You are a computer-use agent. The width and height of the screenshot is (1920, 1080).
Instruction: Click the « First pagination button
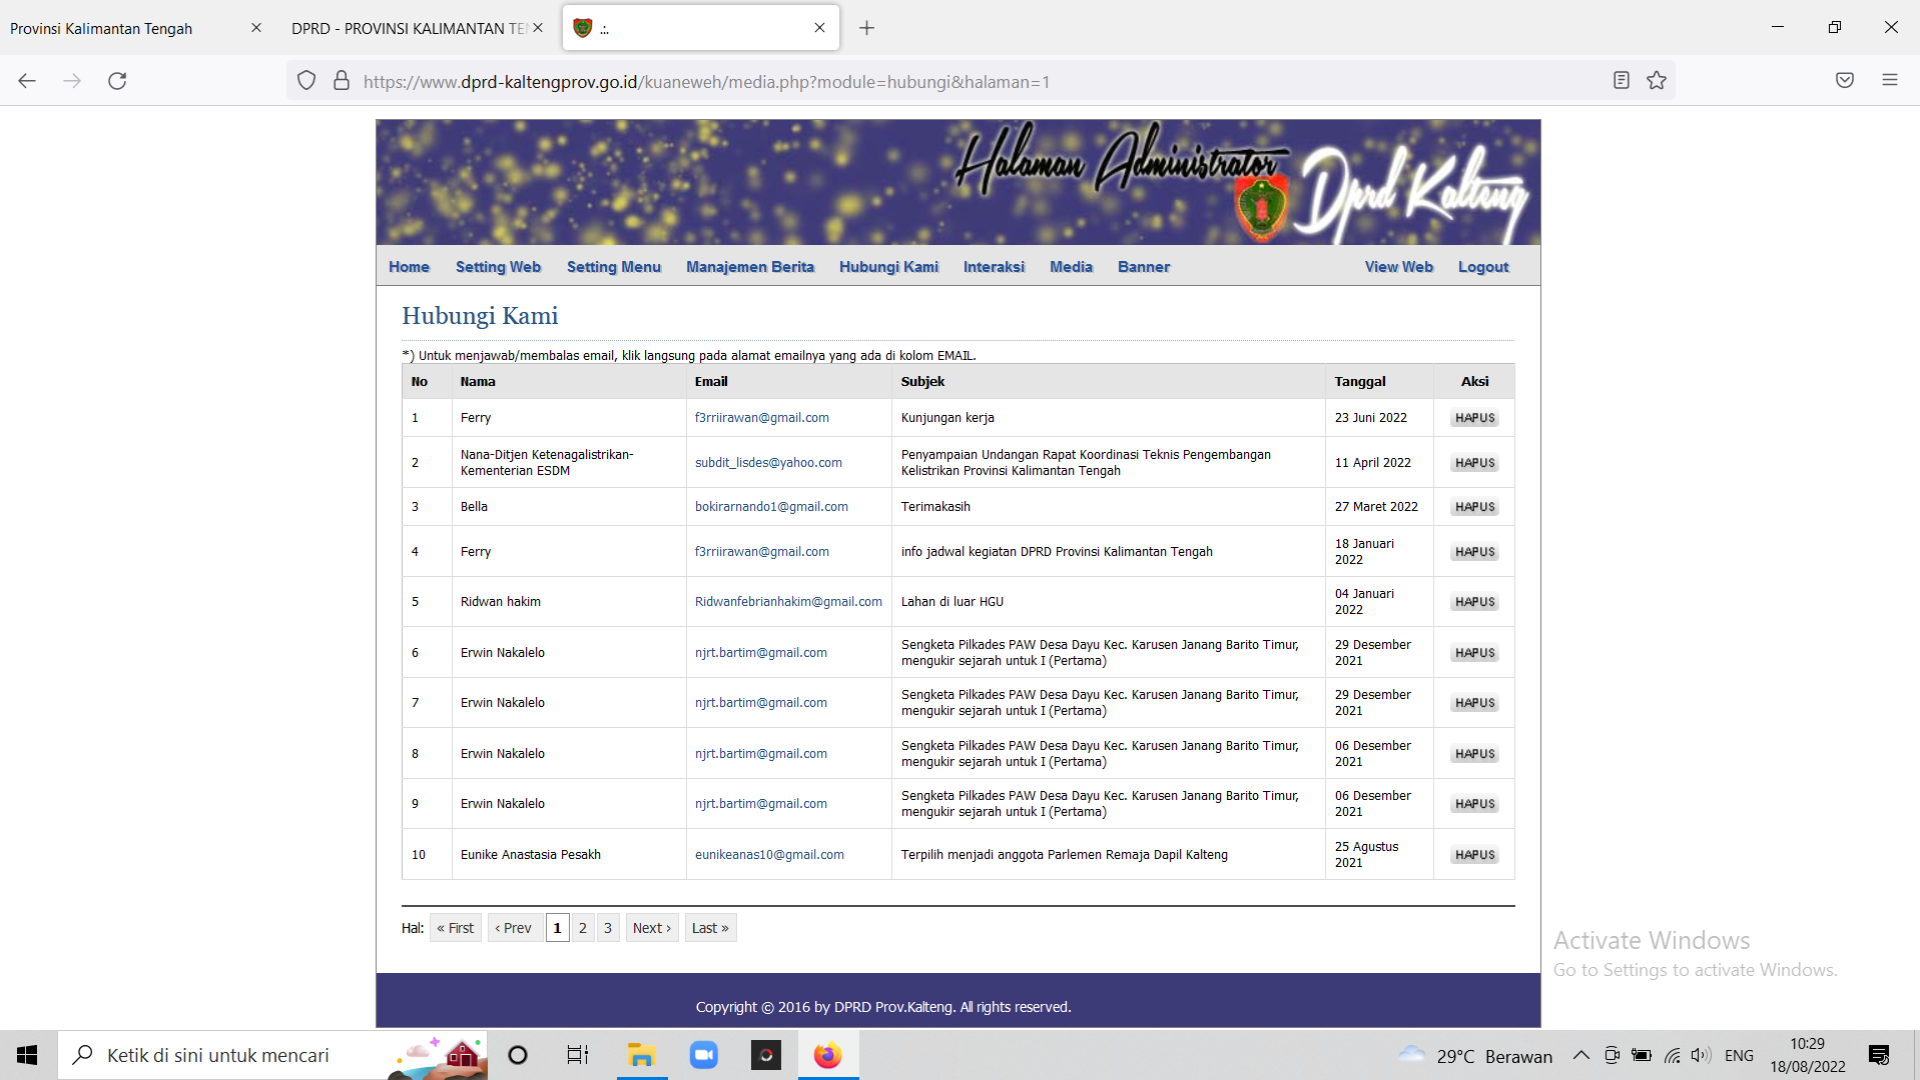pyautogui.click(x=455, y=928)
